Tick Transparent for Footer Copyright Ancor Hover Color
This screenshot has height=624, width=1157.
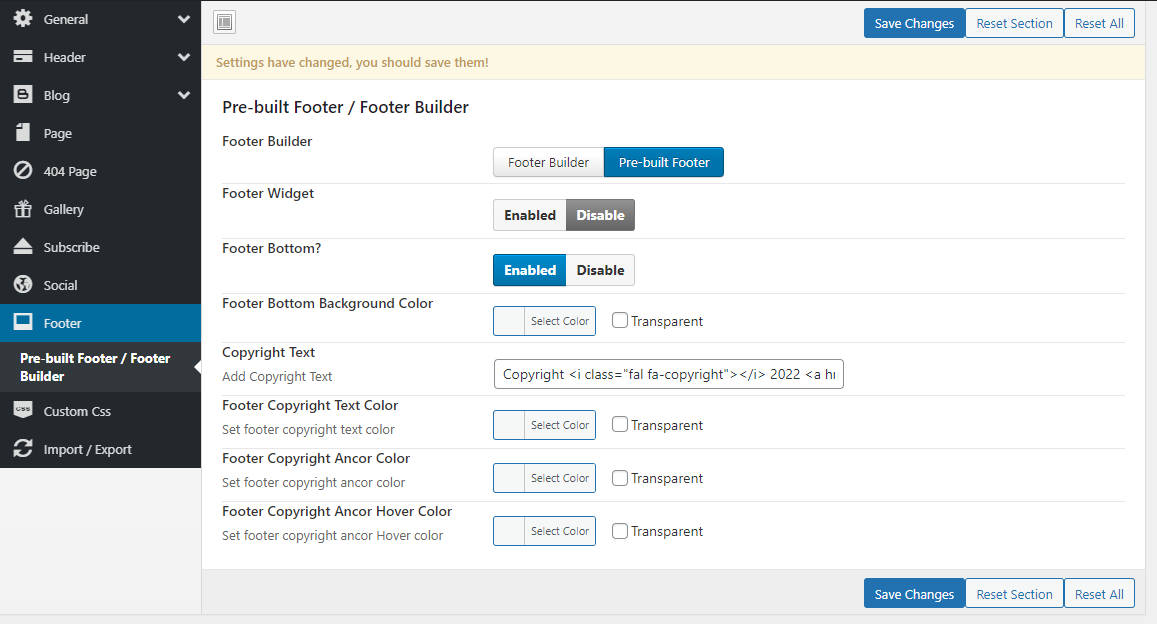coord(620,531)
